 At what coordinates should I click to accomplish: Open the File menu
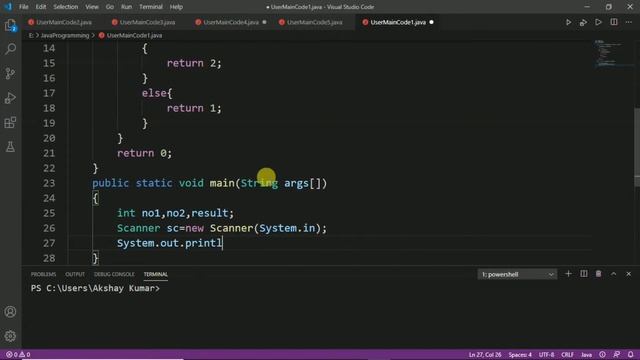point(24,7)
